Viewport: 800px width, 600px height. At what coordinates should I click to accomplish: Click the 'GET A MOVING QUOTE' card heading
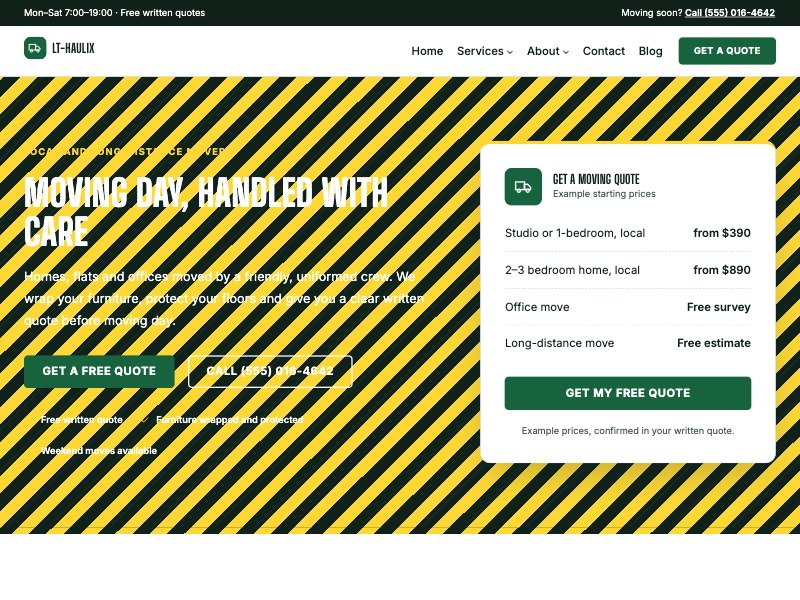(596, 179)
